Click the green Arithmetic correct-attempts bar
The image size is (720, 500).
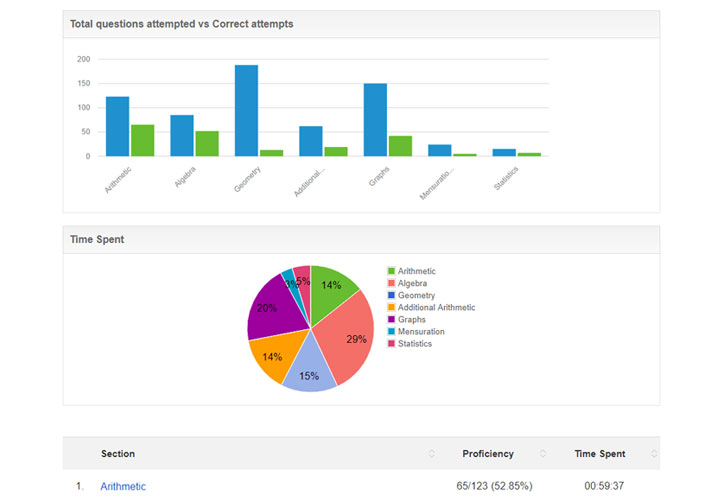[x=142, y=140]
